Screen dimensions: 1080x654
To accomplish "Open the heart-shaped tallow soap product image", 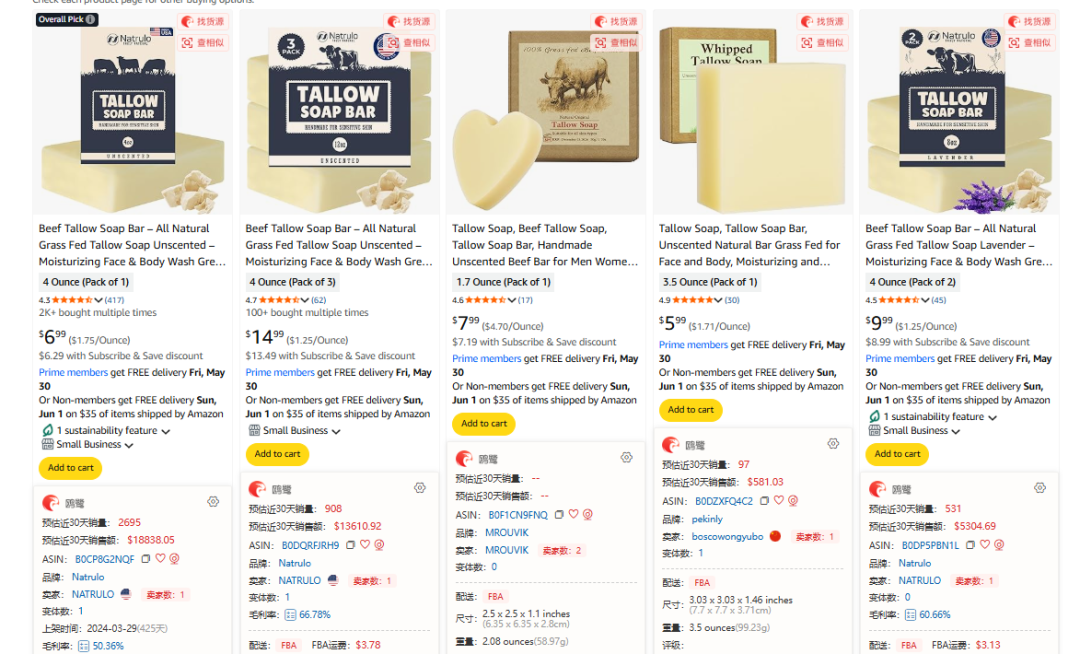I will tap(546, 114).
